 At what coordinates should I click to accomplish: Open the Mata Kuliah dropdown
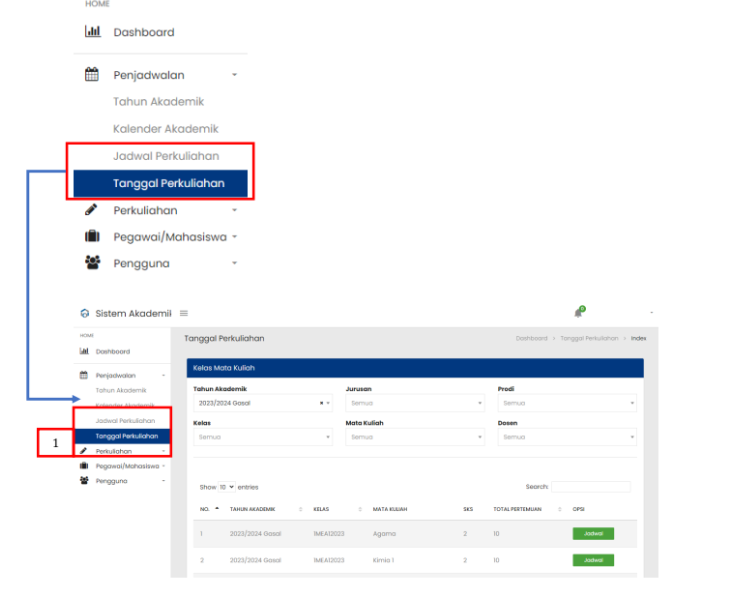pyautogui.click(x=414, y=437)
